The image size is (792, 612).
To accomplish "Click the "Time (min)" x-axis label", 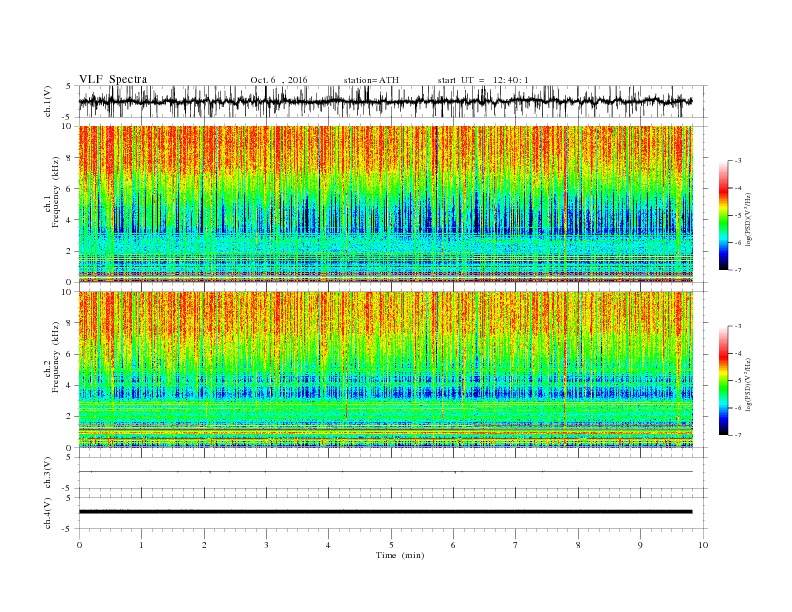I will pyautogui.click(x=400, y=555).
